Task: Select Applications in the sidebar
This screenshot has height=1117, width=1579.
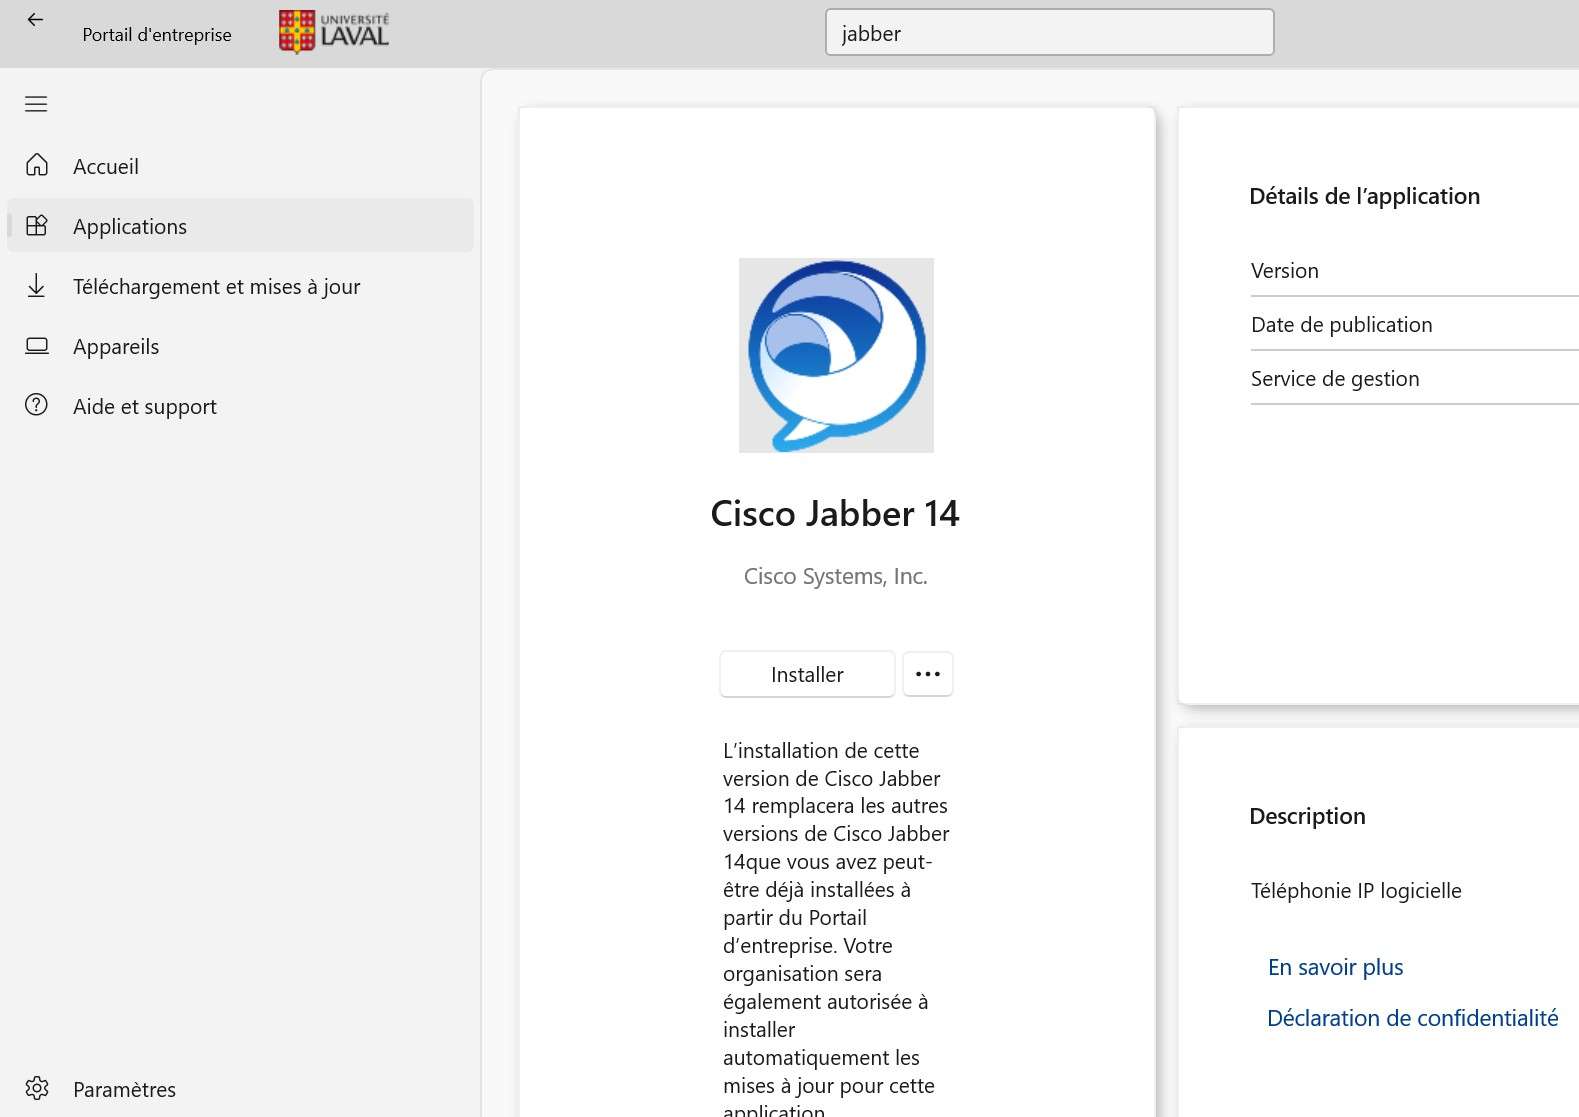Action: pyautogui.click(x=130, y=226)
